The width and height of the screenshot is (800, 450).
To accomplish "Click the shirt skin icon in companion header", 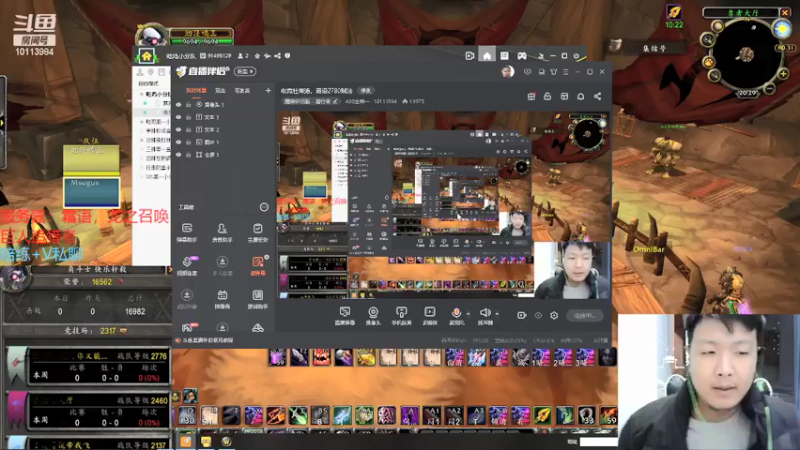I will (x=554, y=72).
